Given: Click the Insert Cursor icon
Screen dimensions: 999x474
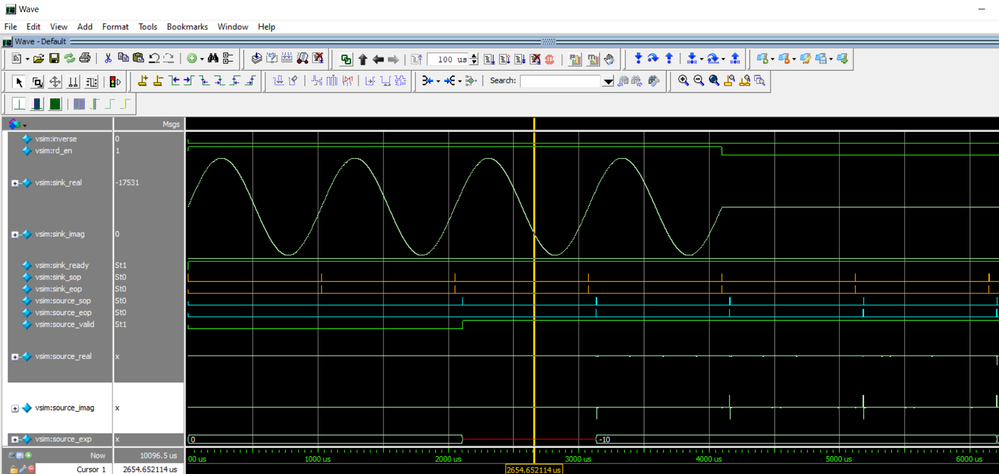Looking at the screenshot, I should coord(143,82).
